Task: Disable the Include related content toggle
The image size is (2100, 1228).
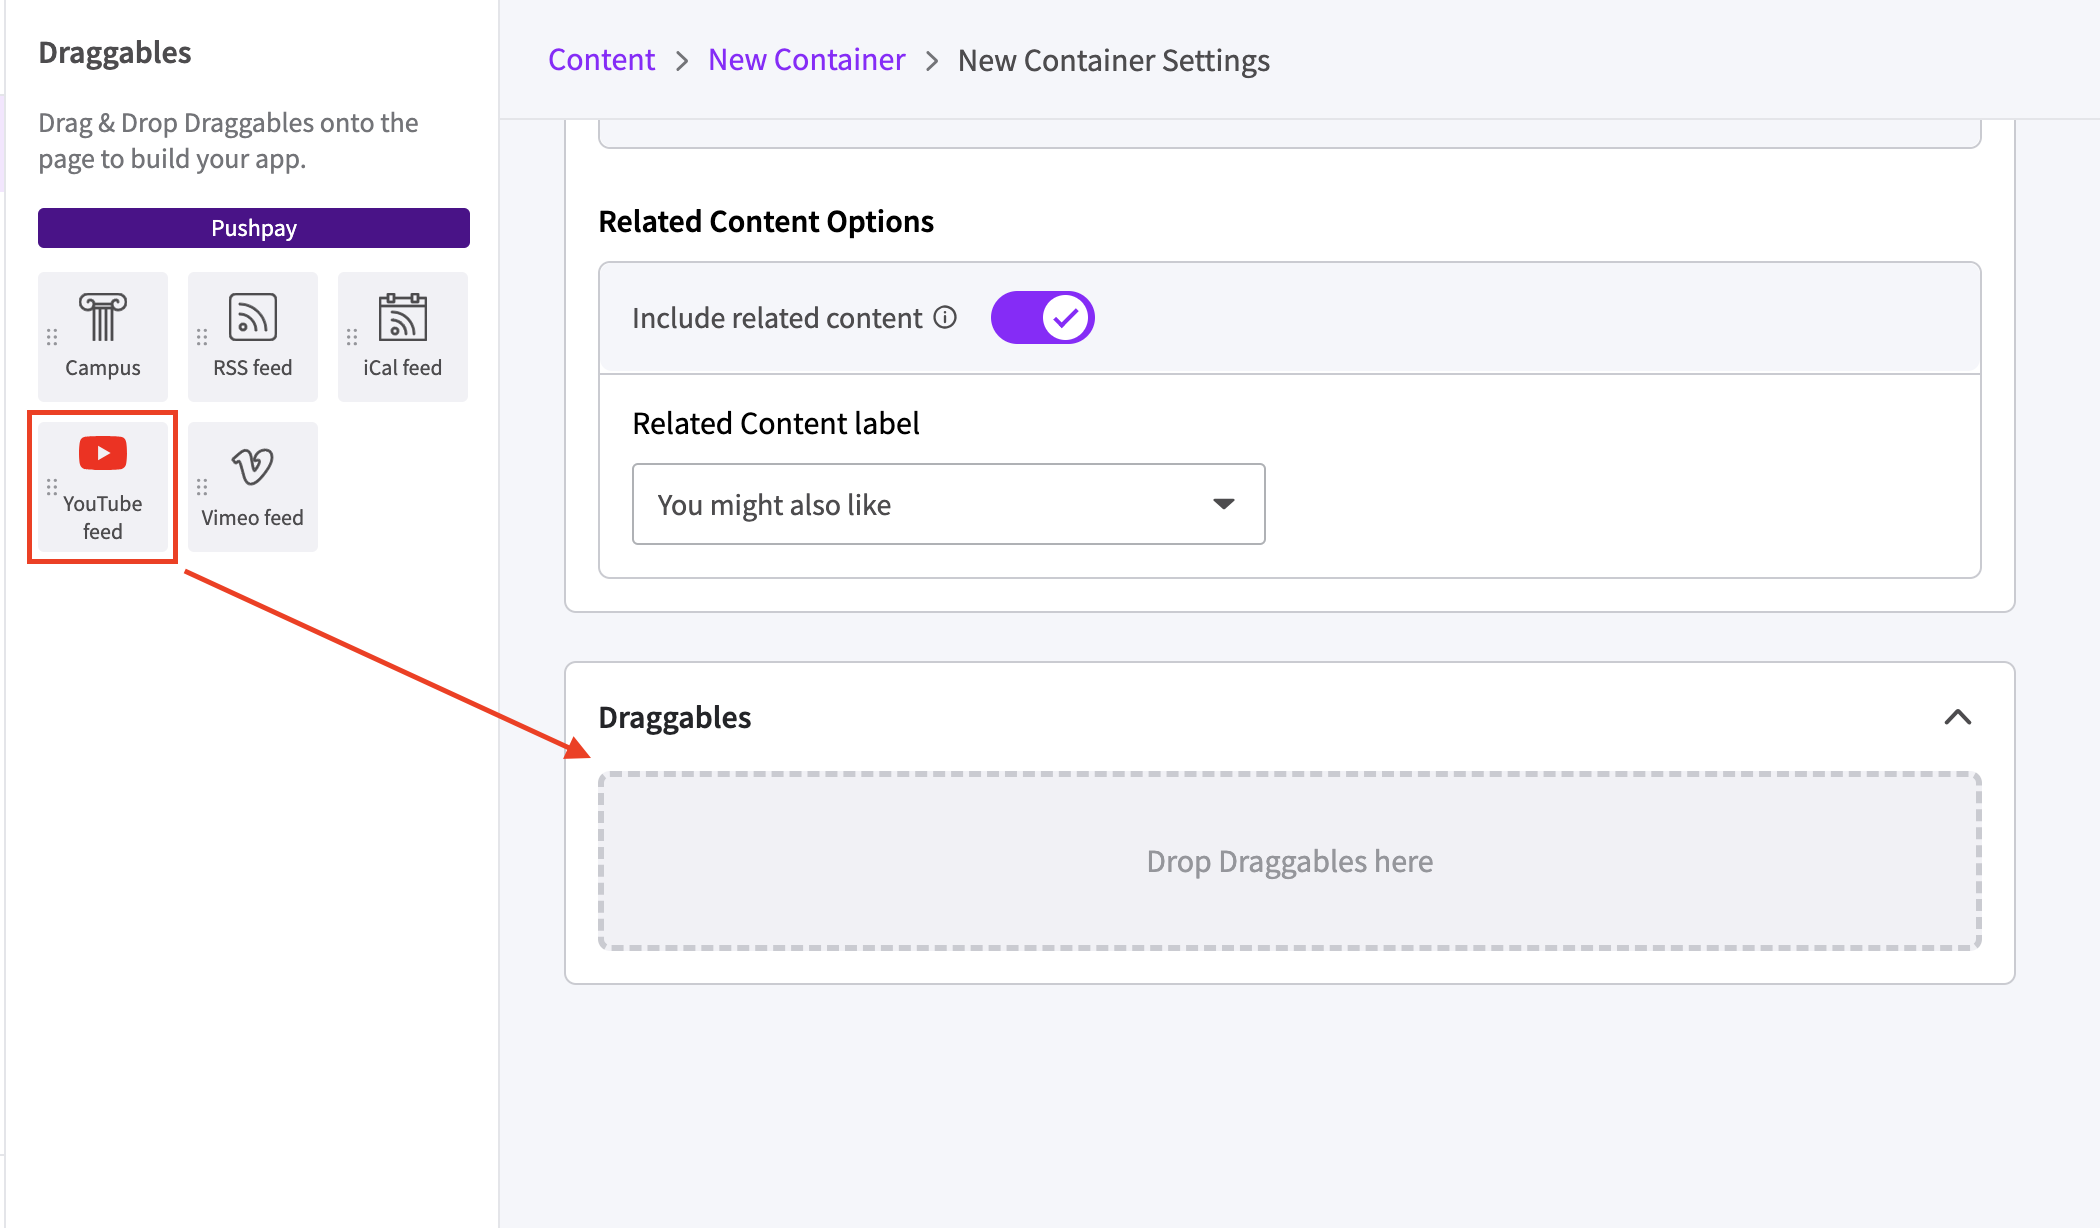Action: coord(1042,317)
